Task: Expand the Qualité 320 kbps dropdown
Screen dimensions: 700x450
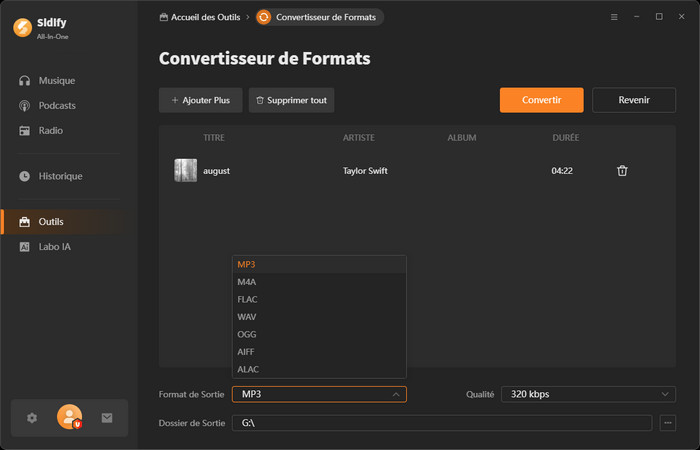Action: [x=587, y=394]
